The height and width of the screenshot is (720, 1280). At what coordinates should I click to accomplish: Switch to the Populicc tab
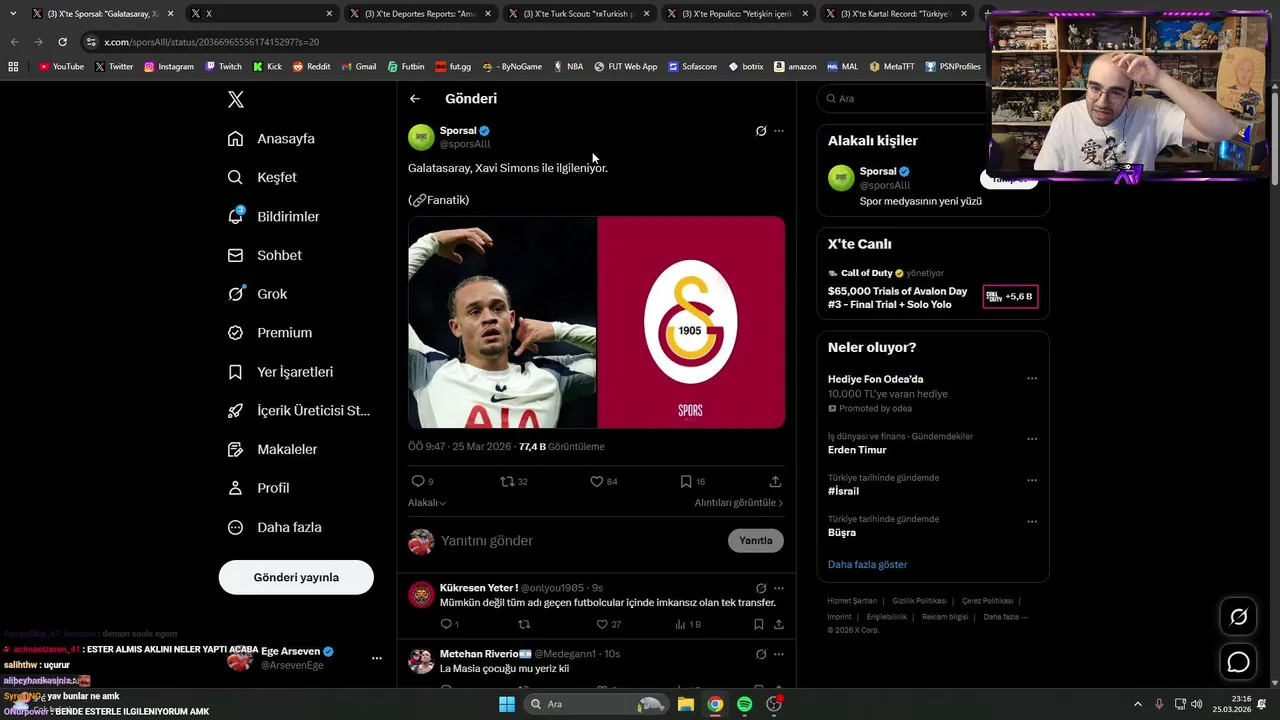739,14
